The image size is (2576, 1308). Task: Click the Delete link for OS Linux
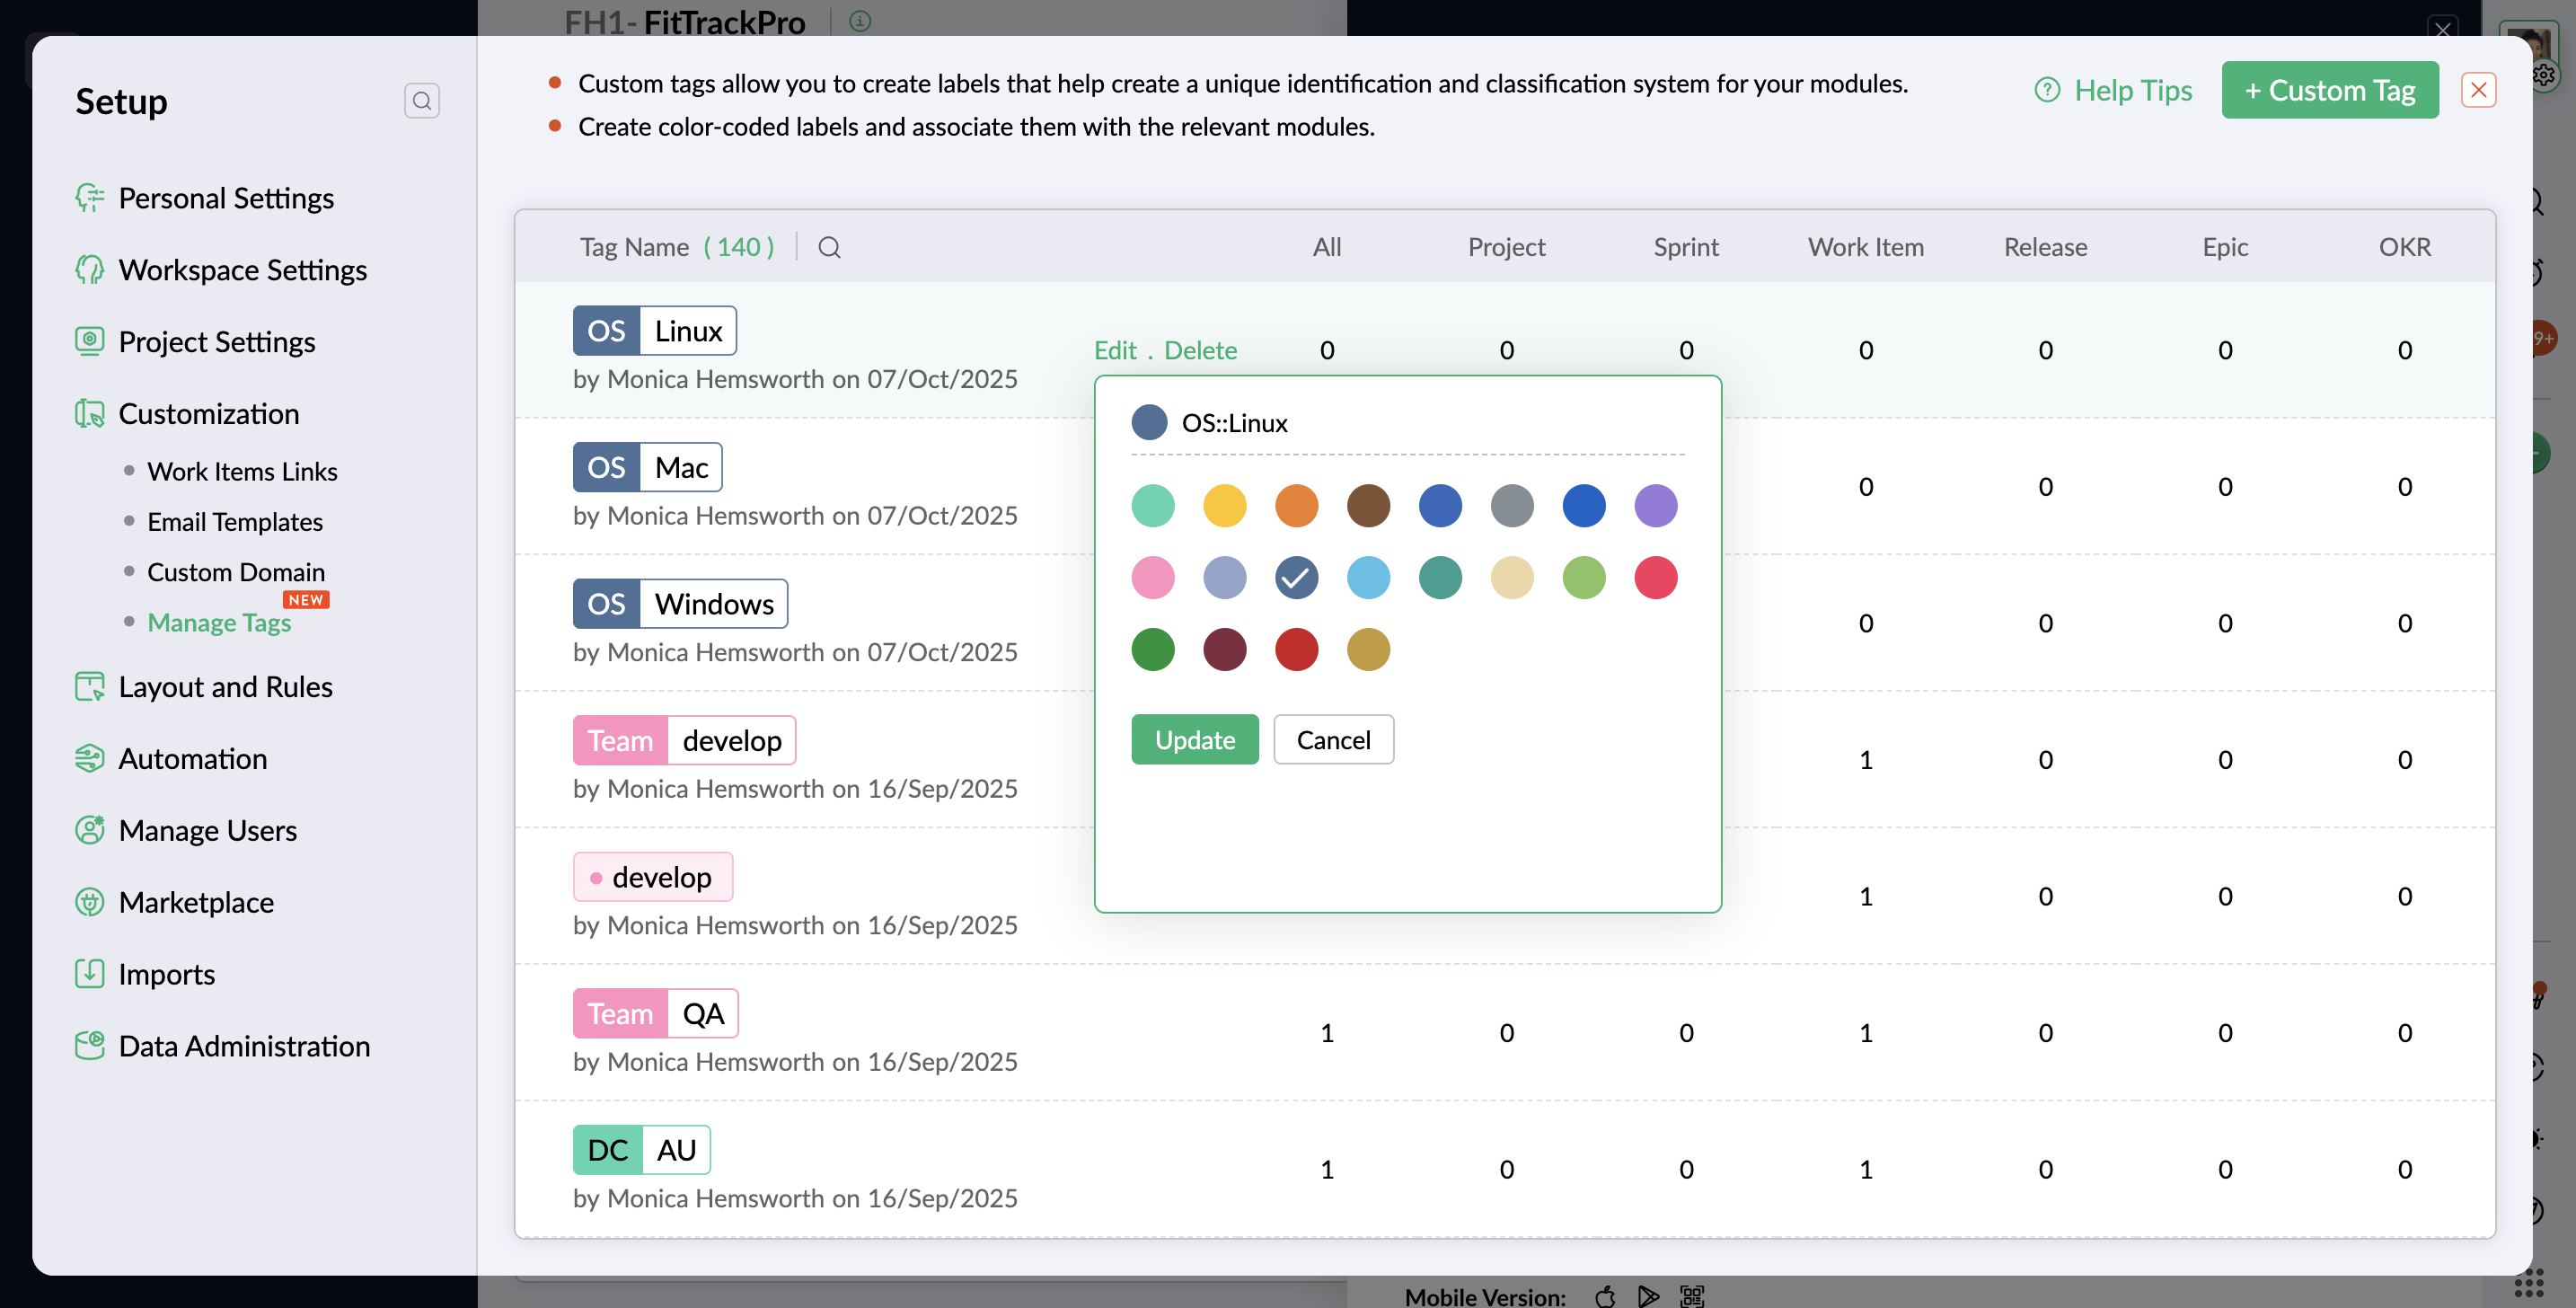[x=1200, y=350]
